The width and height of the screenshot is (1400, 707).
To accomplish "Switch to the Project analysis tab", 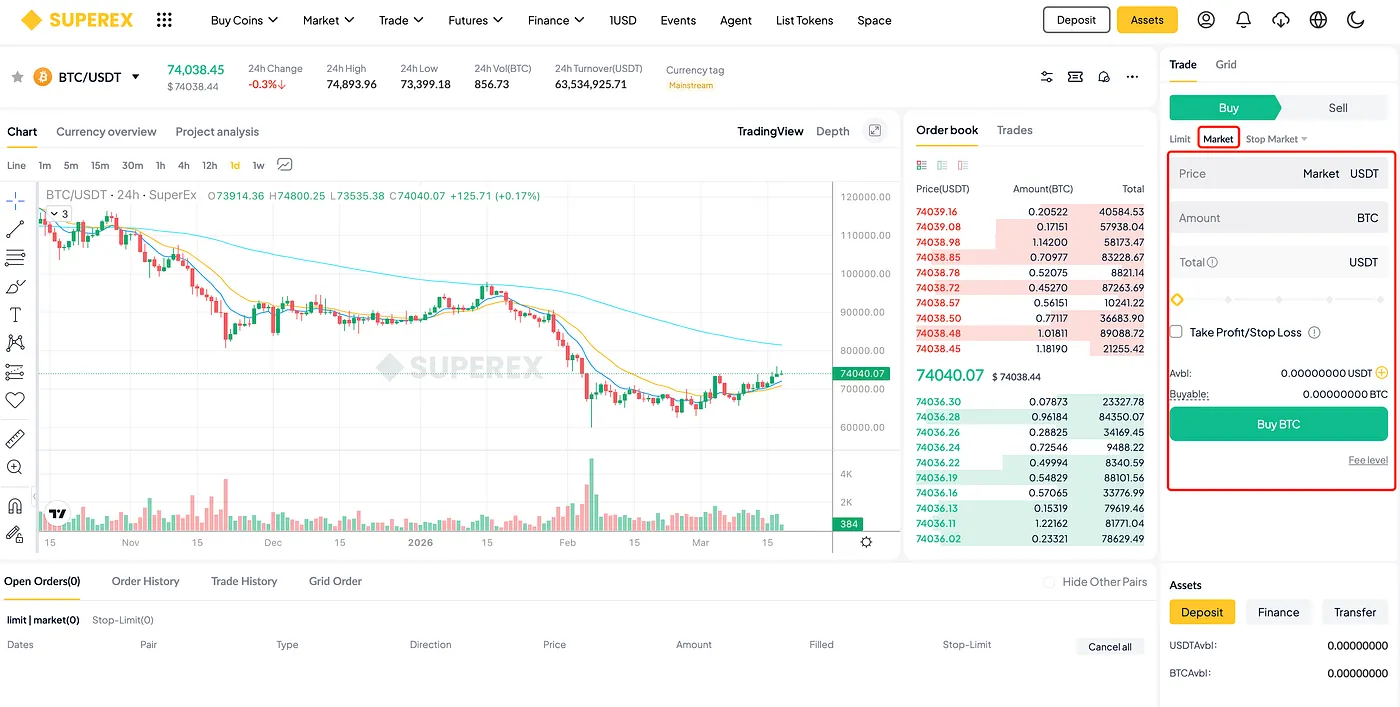I will click(217, 132).
